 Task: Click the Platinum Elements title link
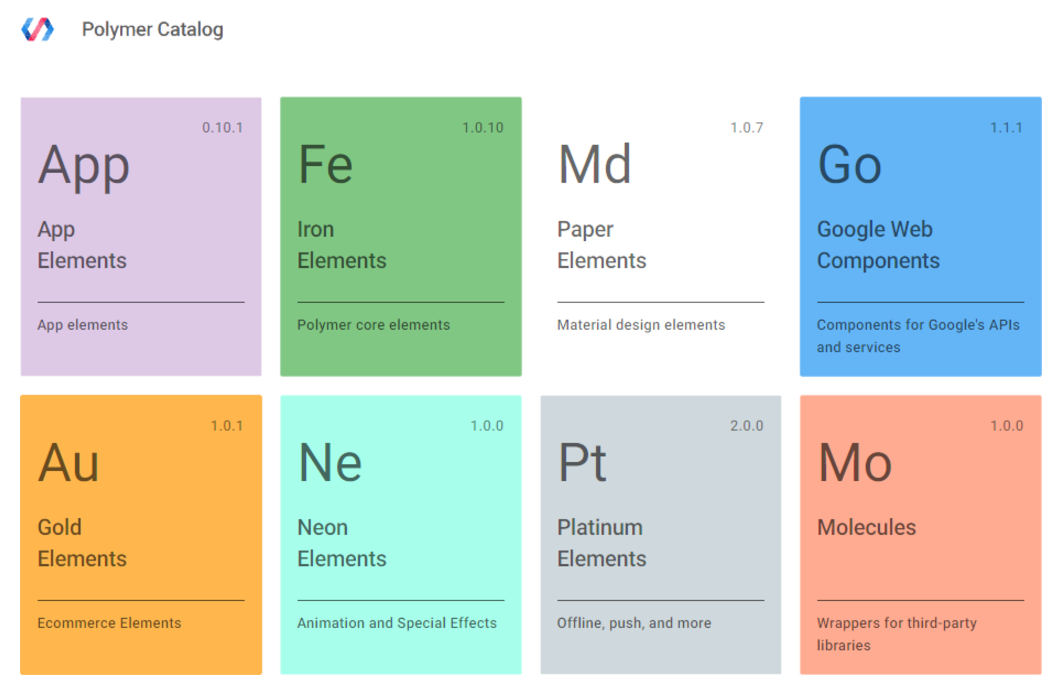(x=600, y=543)
